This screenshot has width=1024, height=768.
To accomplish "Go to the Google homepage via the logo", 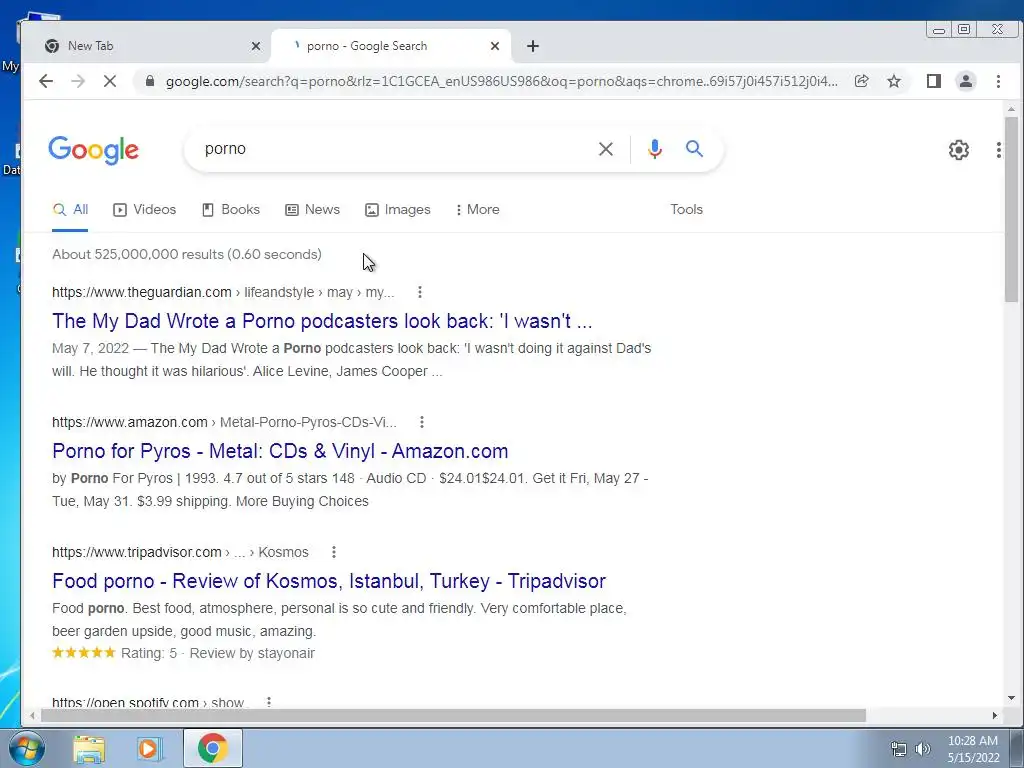I will [x=93, y=150].
